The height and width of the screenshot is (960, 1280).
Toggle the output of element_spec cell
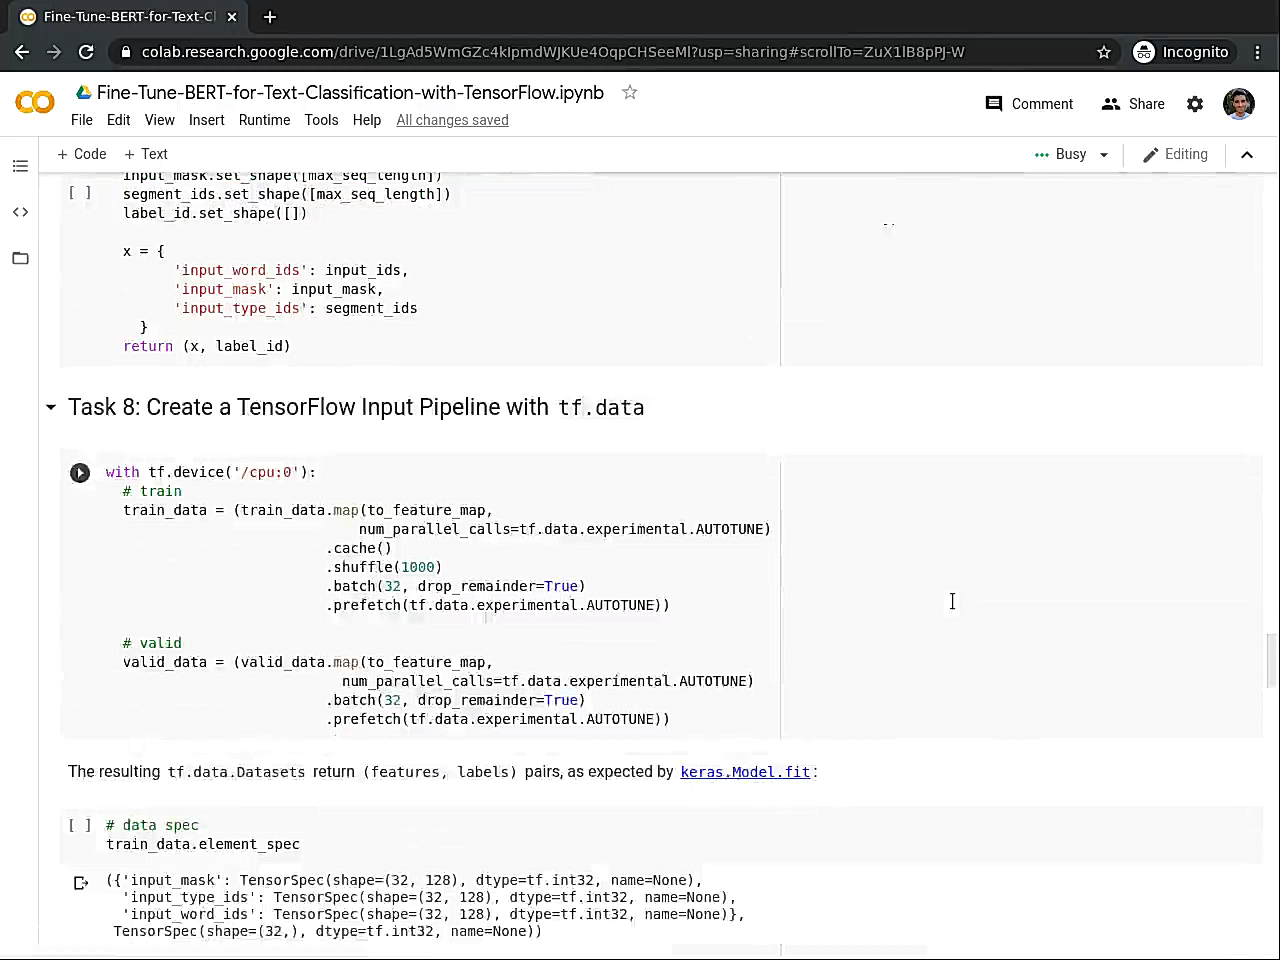[81, 882]
